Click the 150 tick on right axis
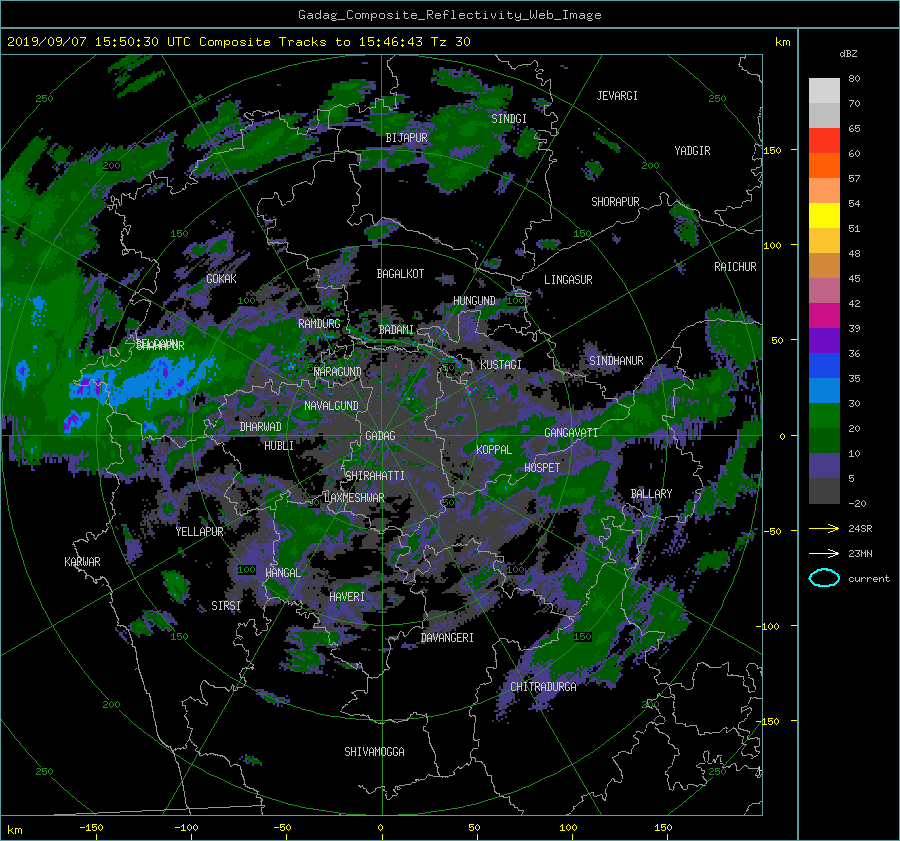Image resolution: width=900 pixels, height=841 pixels. pos(773,150)
